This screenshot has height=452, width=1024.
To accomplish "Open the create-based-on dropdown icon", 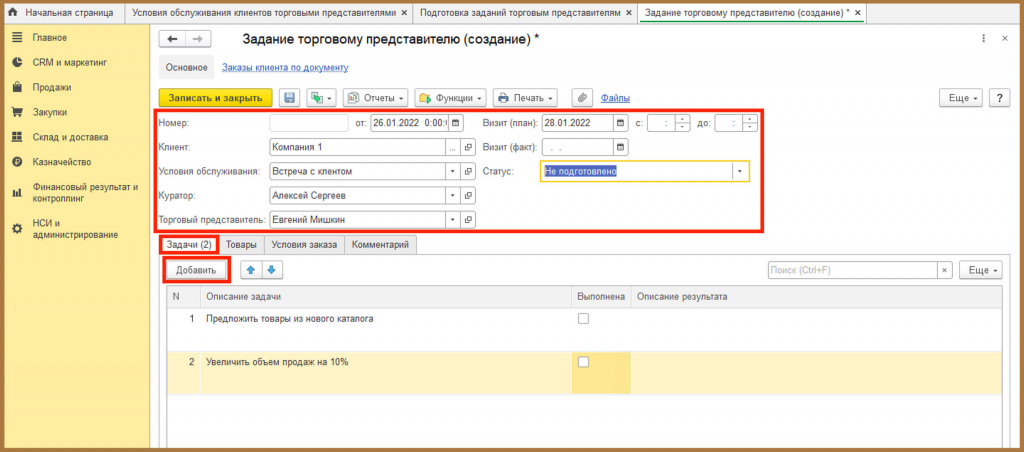I will coord(321,98).
